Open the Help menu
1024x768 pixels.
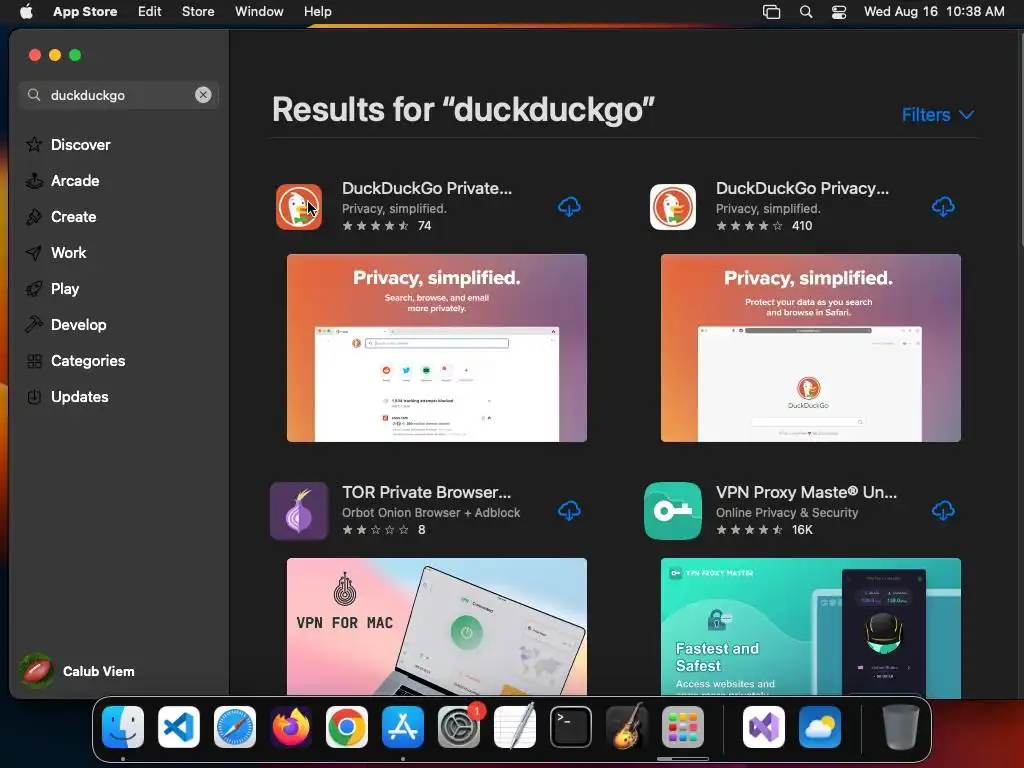317,12
